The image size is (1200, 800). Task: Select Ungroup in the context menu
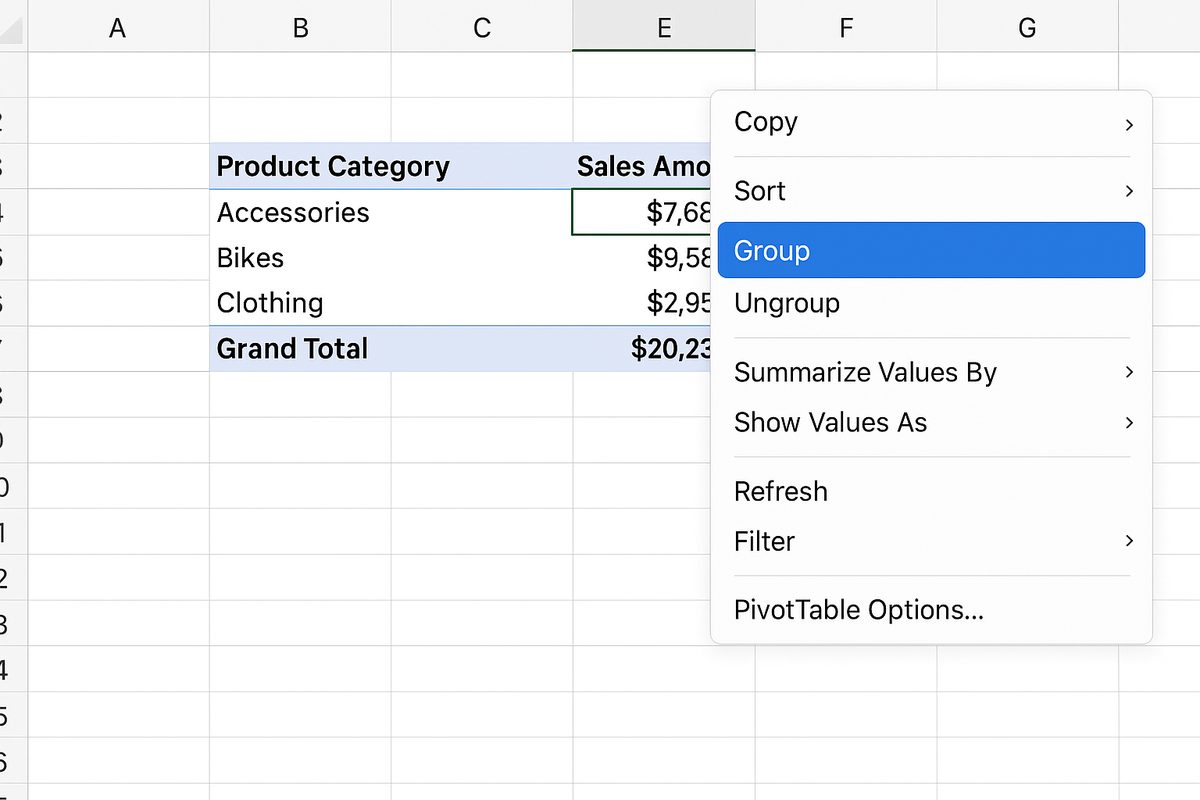coord(931,303)
